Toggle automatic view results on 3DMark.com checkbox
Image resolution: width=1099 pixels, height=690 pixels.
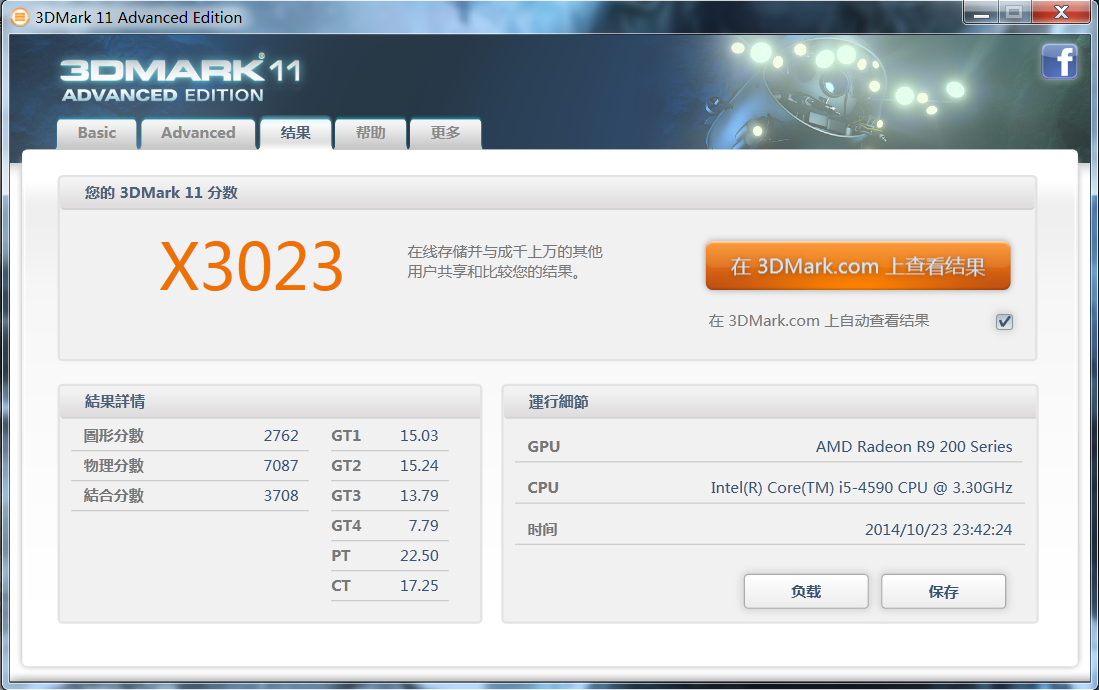click(1004, 321)
